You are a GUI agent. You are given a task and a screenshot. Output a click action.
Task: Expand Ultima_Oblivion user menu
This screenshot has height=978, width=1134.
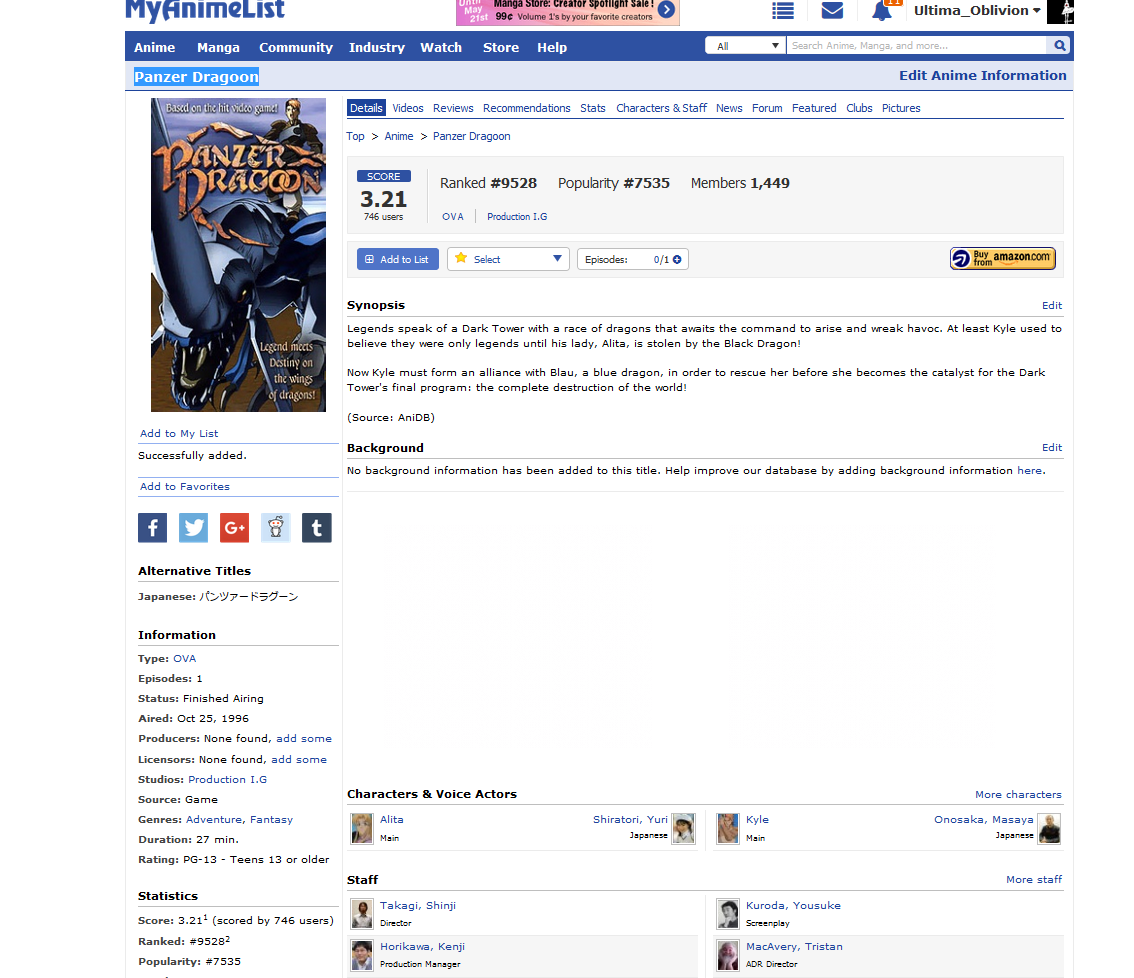click(x=976, y=11)
